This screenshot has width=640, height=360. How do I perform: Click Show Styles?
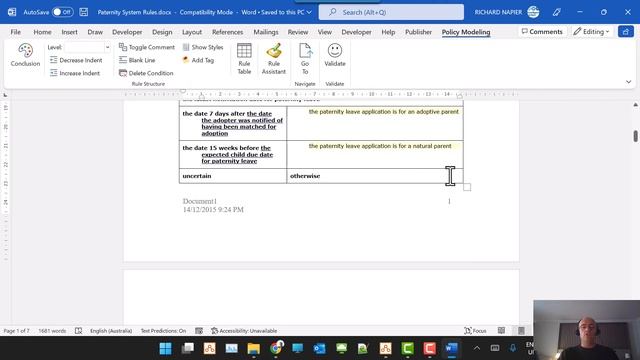[203, 47]
